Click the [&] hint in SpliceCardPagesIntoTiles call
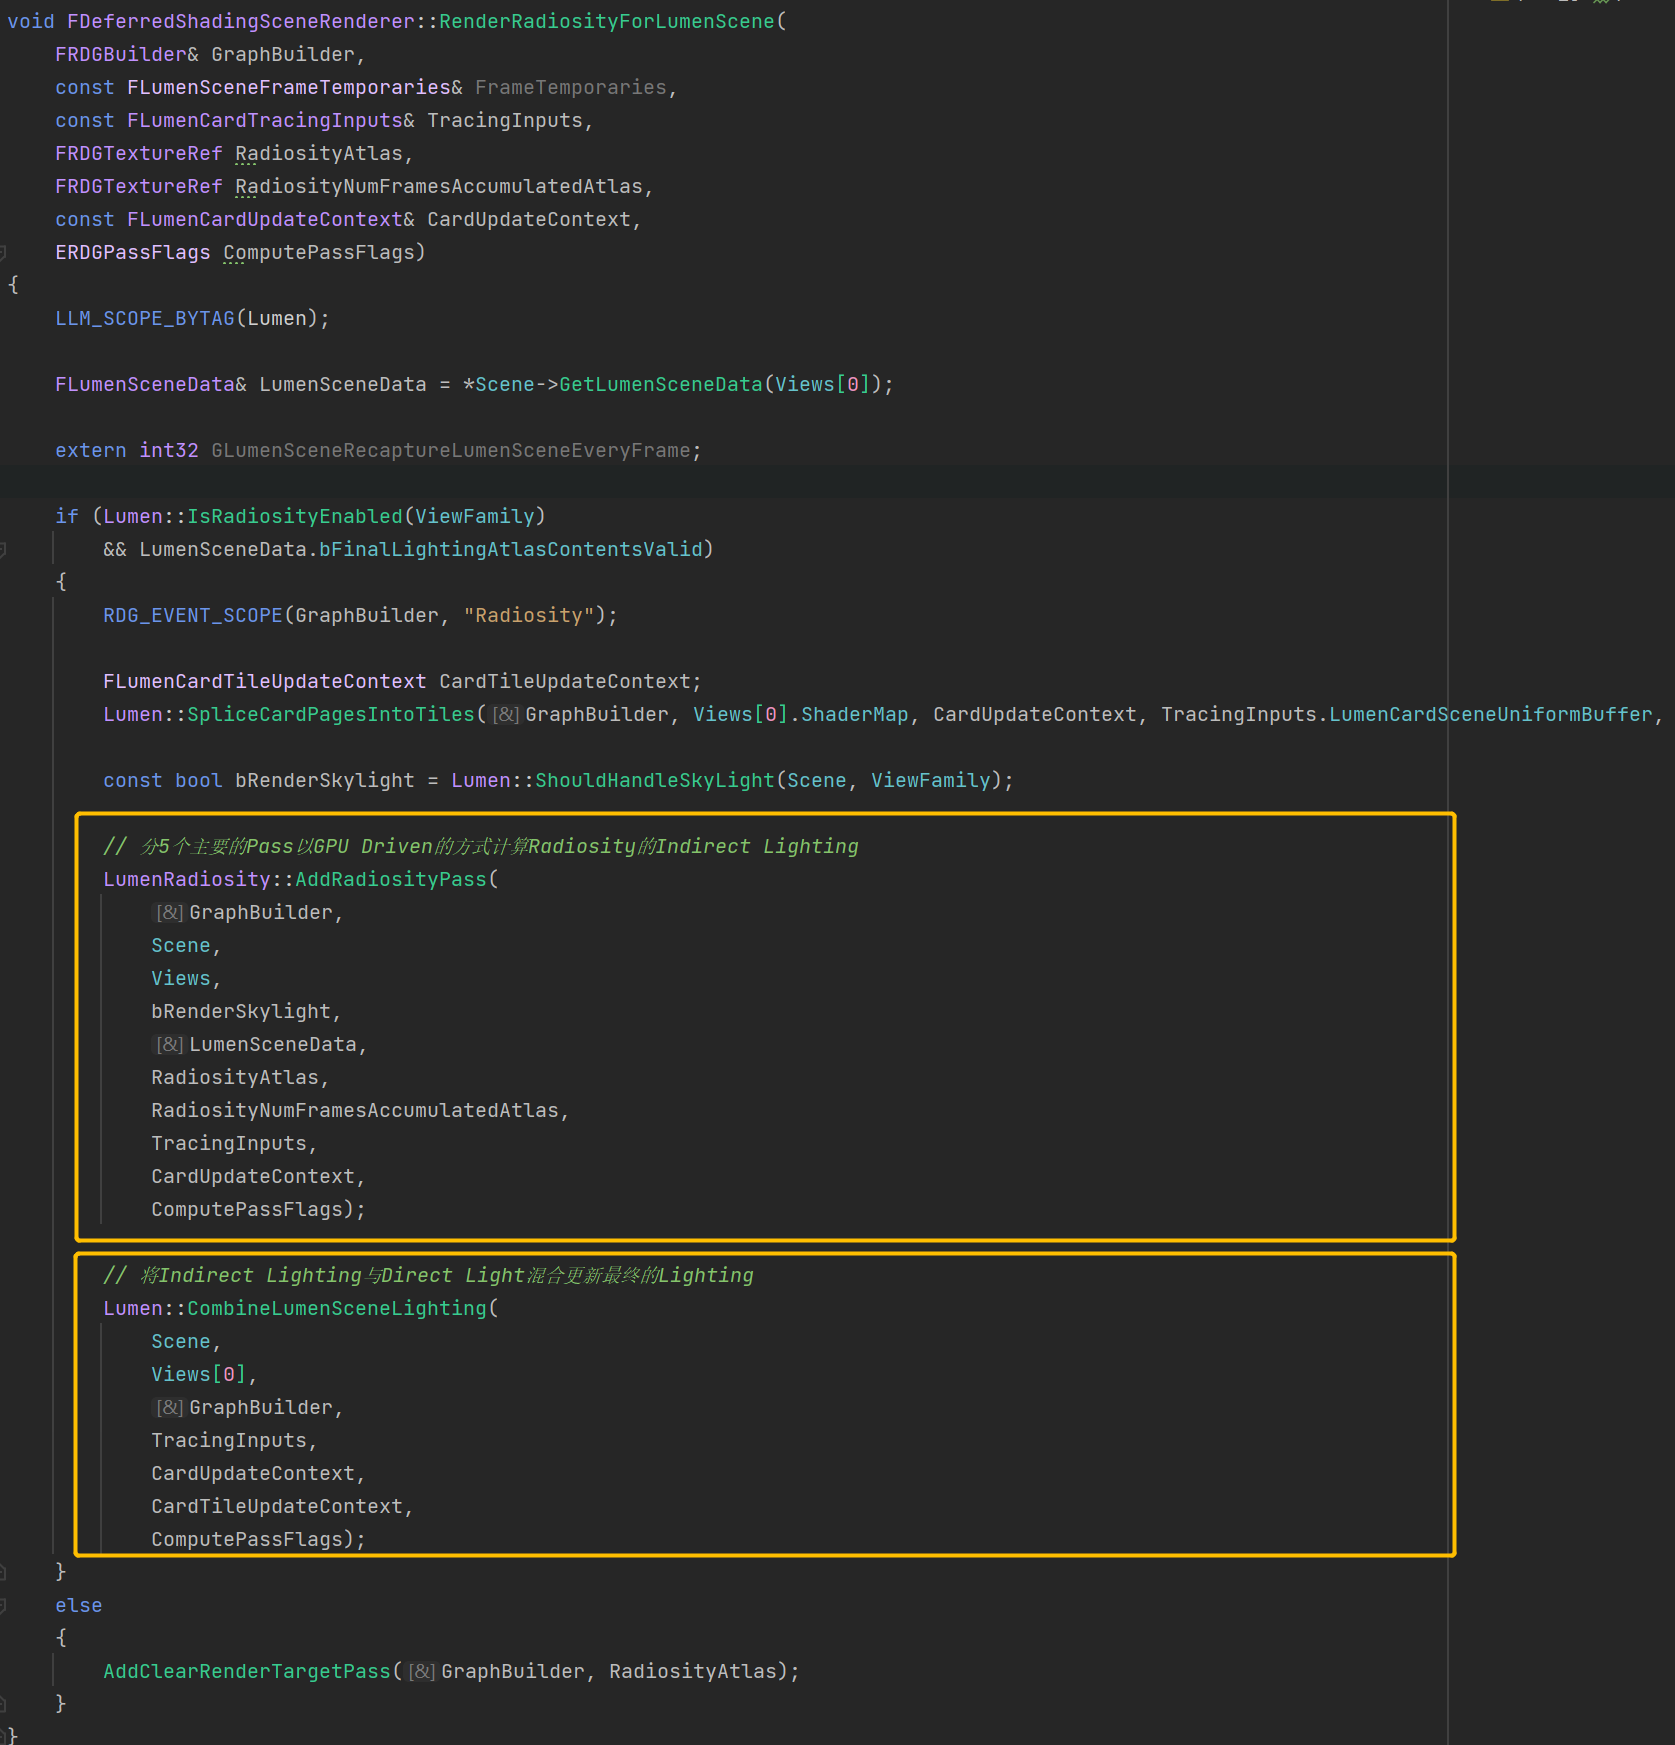1675x1745 pixels. click(505, 715)
